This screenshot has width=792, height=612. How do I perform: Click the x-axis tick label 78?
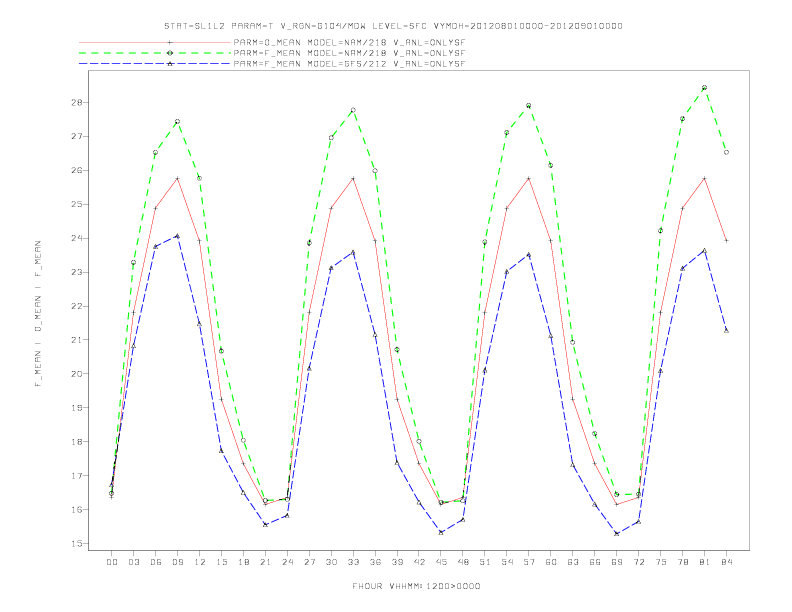(x=683, y=562)
